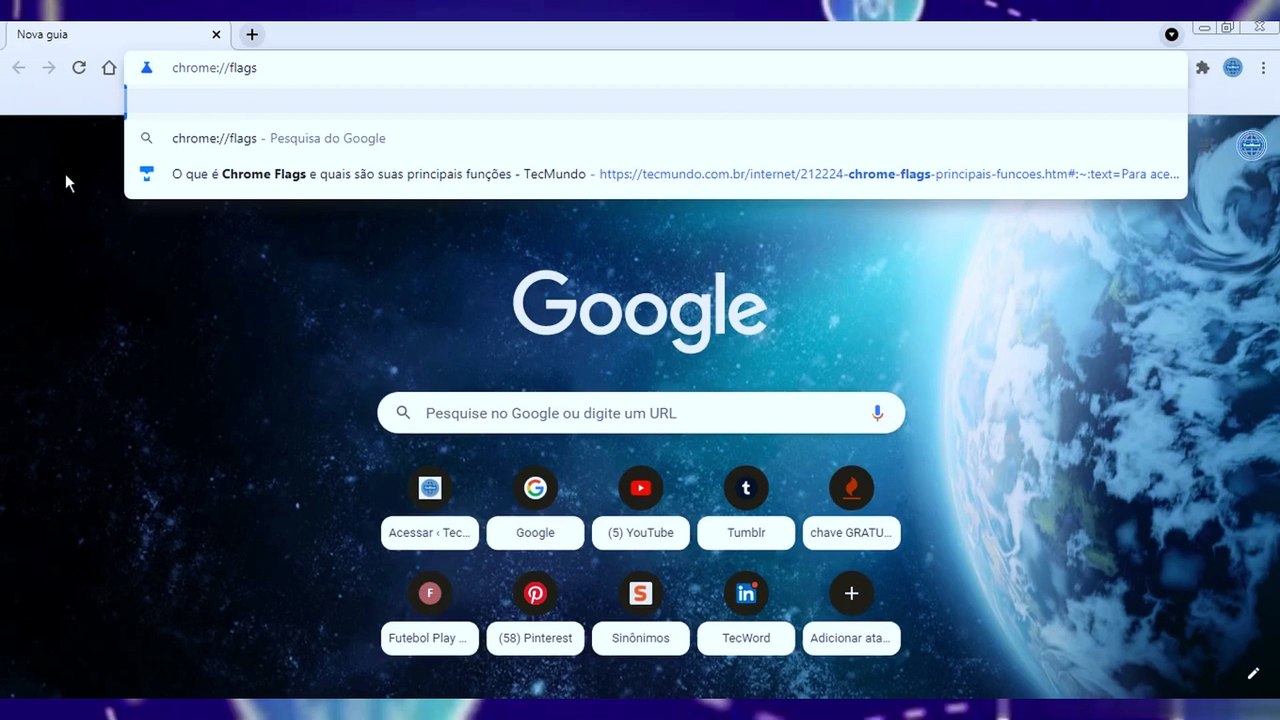
Task: Open the 'chave GRATU...' shortcut
Action: pos(851,507)
